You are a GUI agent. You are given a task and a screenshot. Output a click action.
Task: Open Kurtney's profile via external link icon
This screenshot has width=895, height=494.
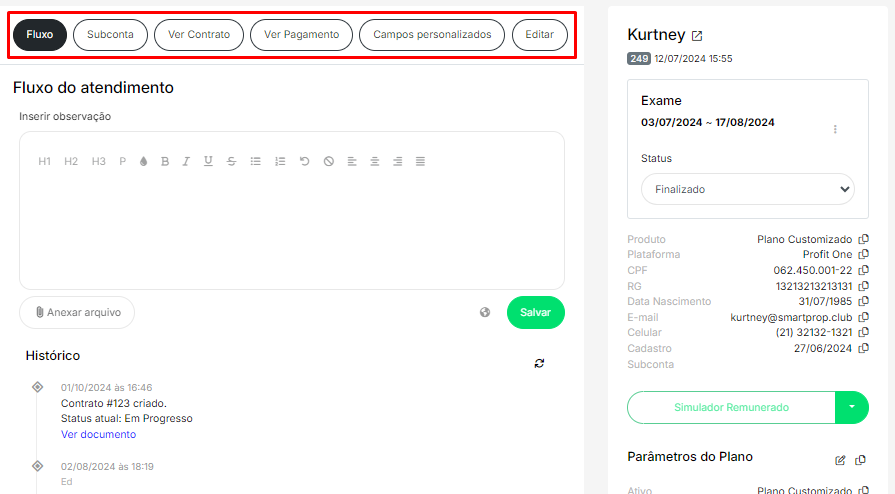tap(697, 36)
